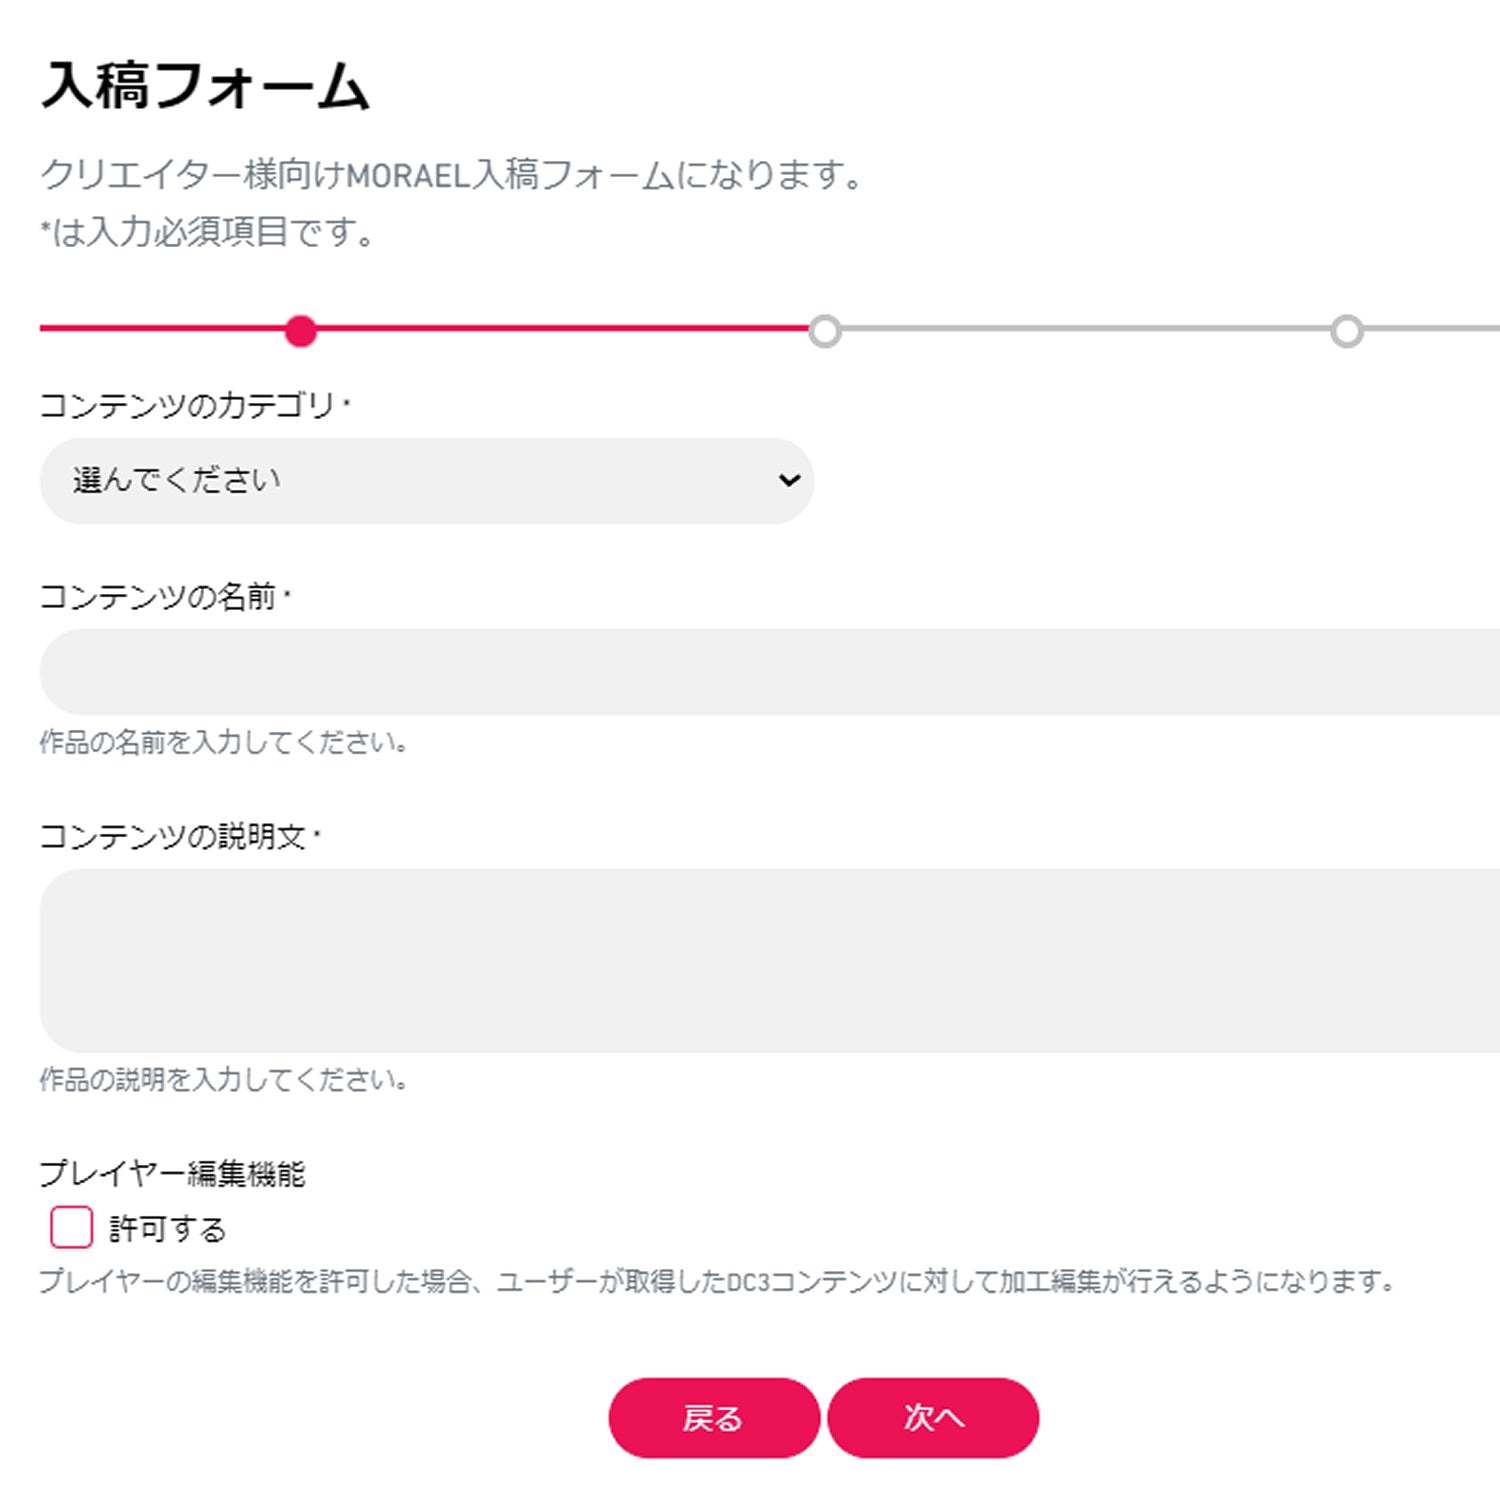The height and width of the screenshot is (1500, 1500).
Task: Click the pink completed progress bar segment
Action: tap(560, 328)
